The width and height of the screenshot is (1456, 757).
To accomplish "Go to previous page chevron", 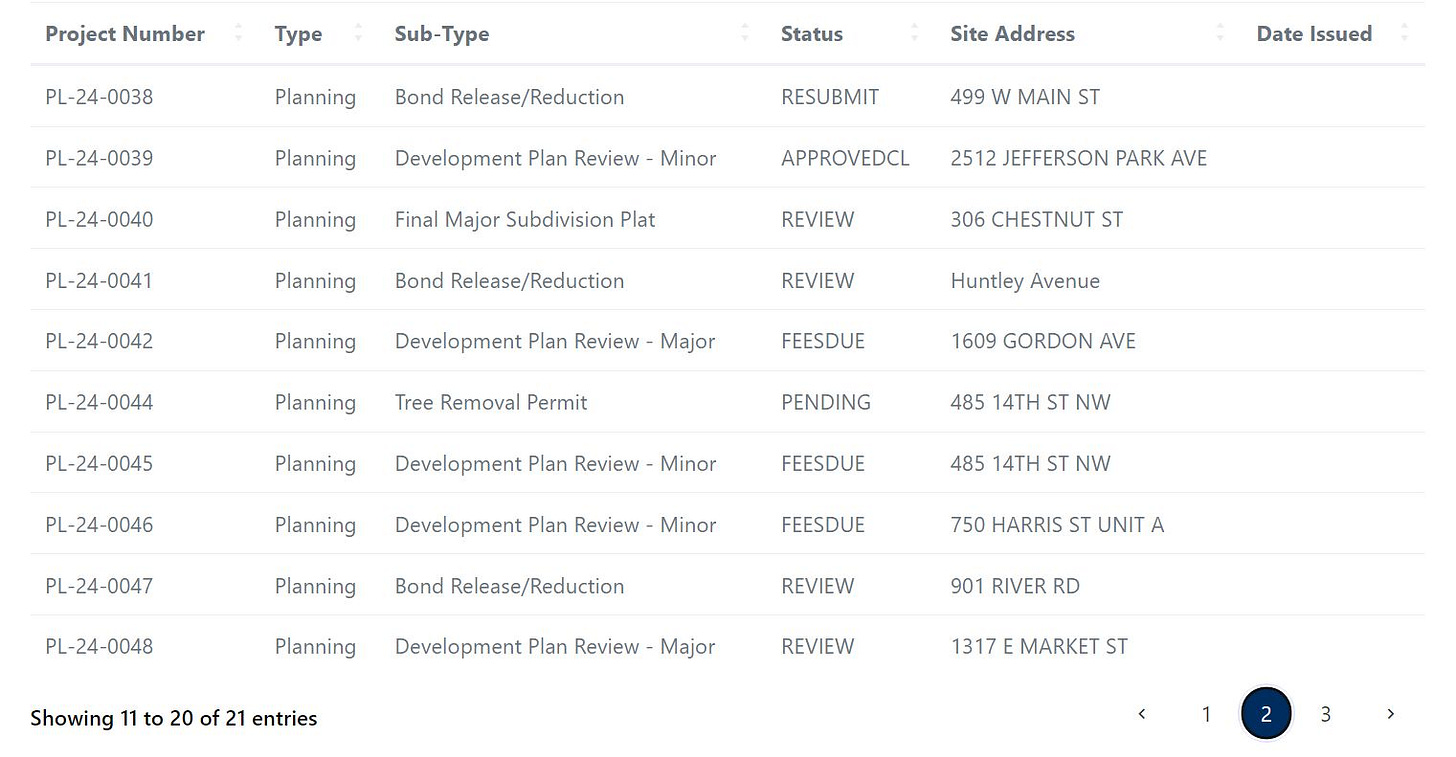I will click(x=1142, y=714).
